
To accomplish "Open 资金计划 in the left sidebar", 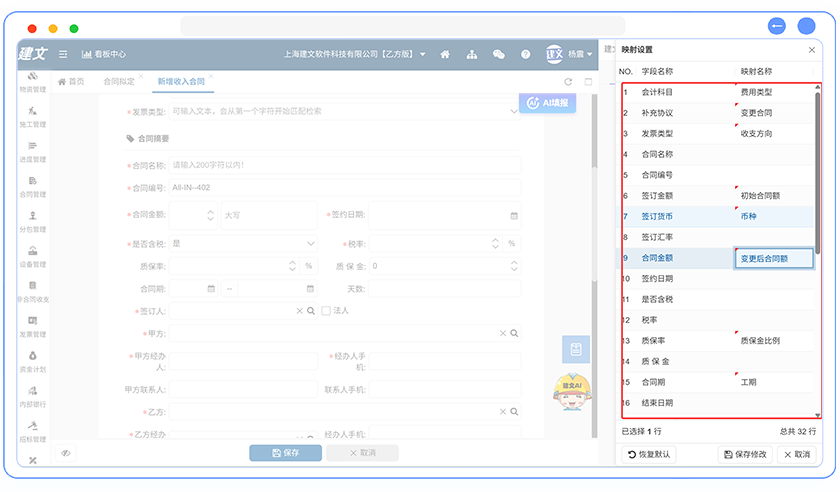I will (32, 361).
